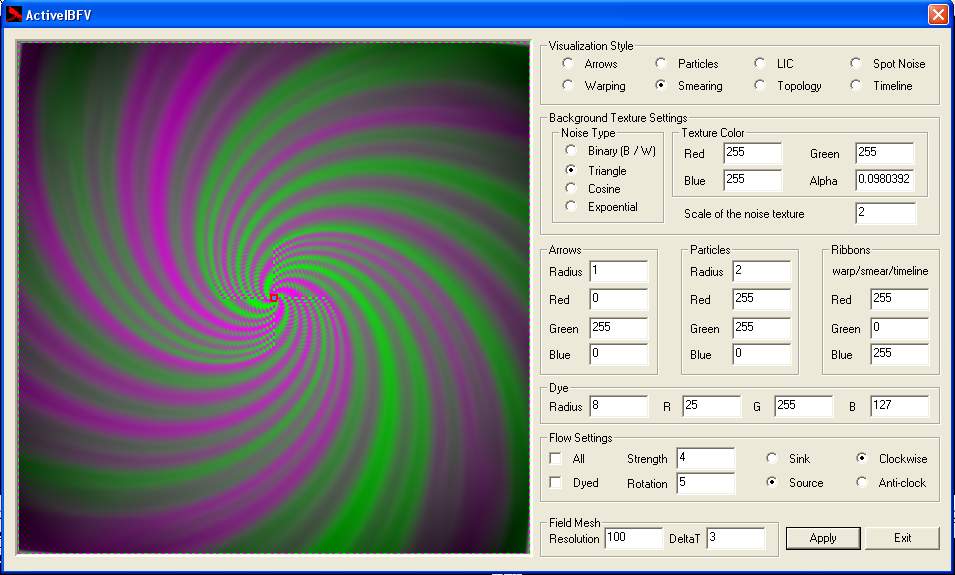Viewport: 955px width, 575px height.
Task: Focus the noise texture scale field
Action: pyautogui.click(x=885, y=213)
